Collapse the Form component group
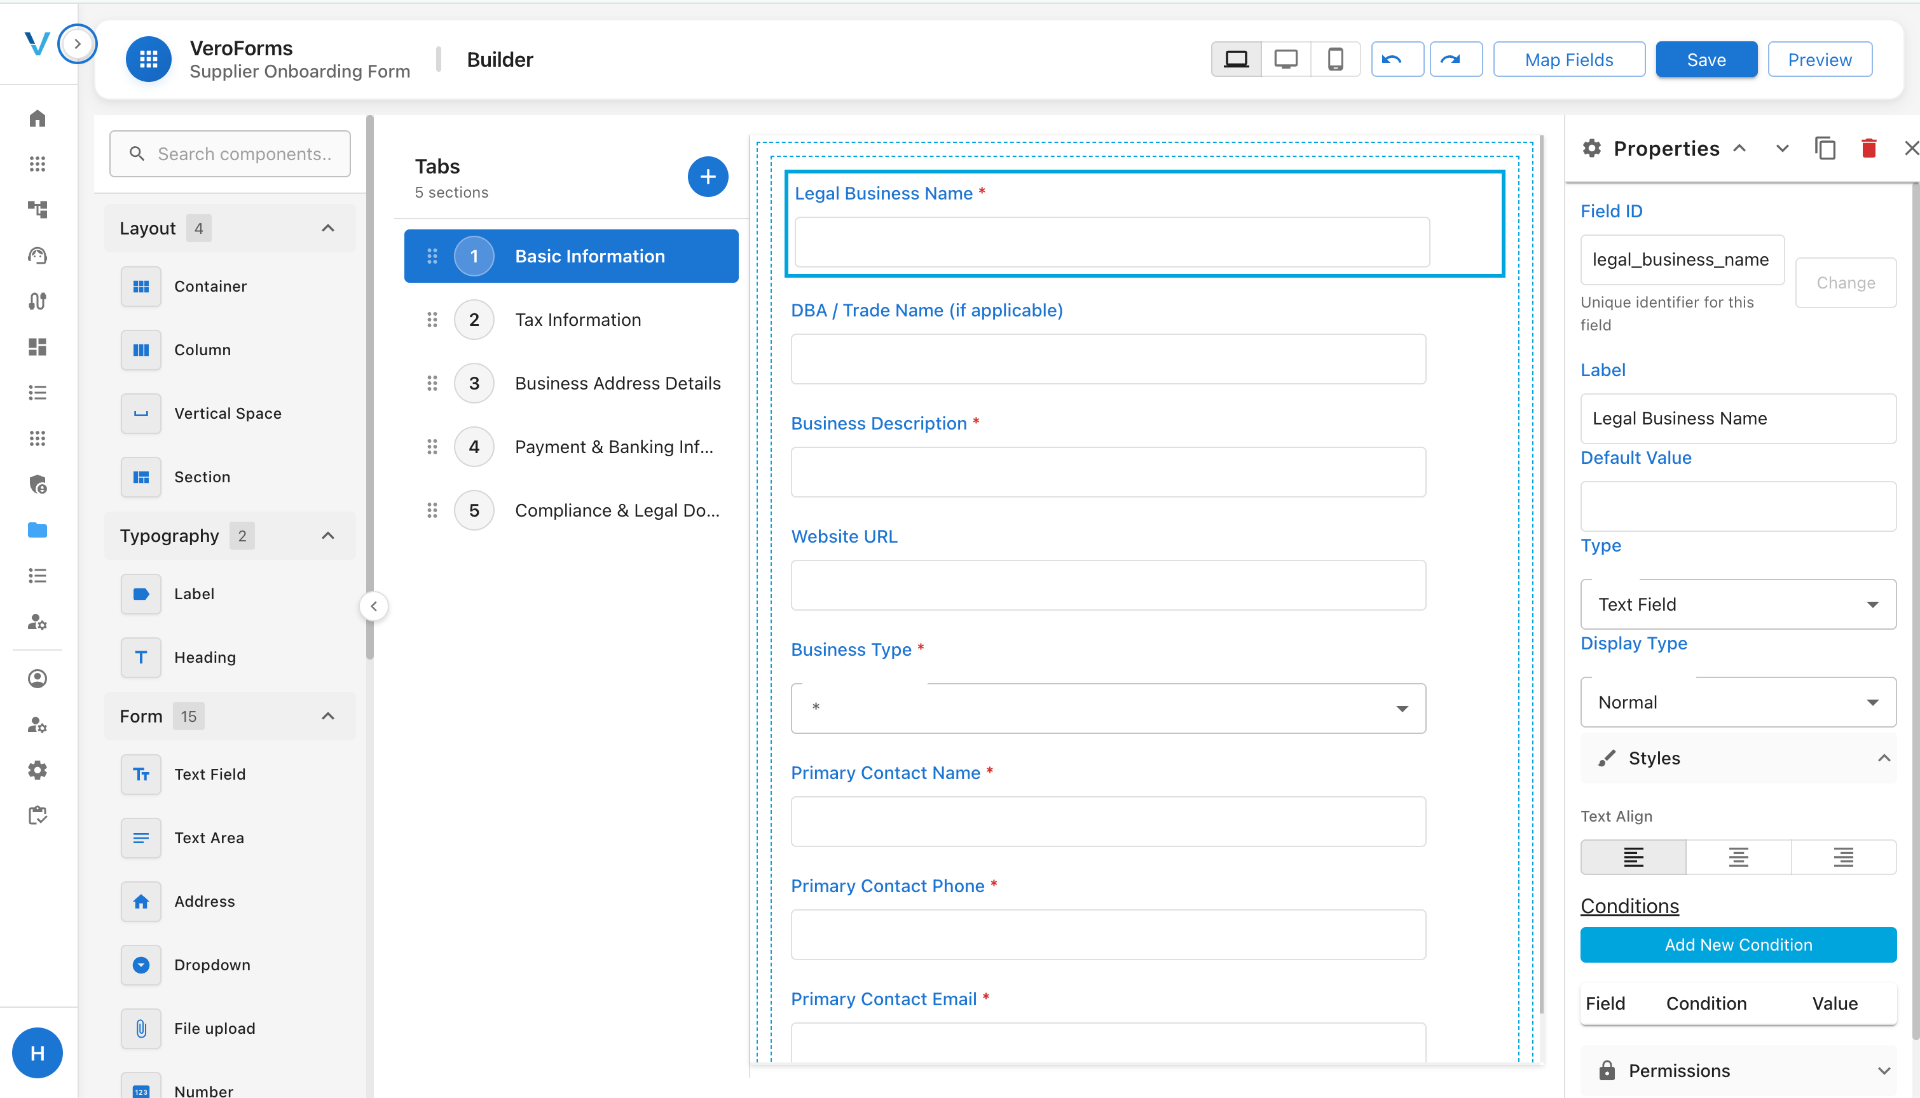Image resolution: width=1920 pixels, height=1098 pixels. [328, 716]
